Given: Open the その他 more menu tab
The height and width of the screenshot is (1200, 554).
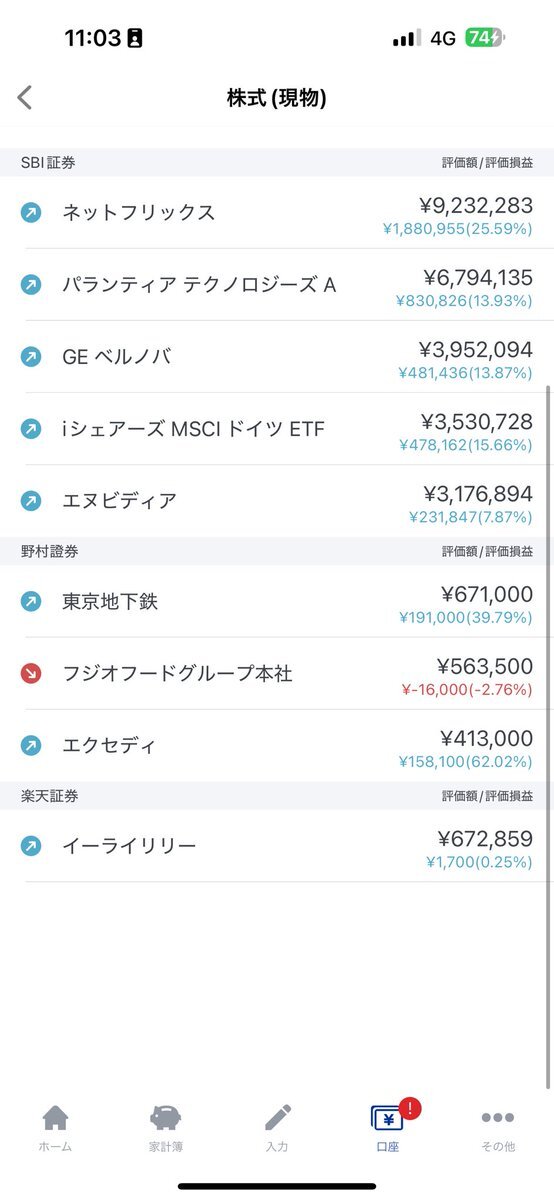Looking at the screenshot, I should [x=498, y=1128].
